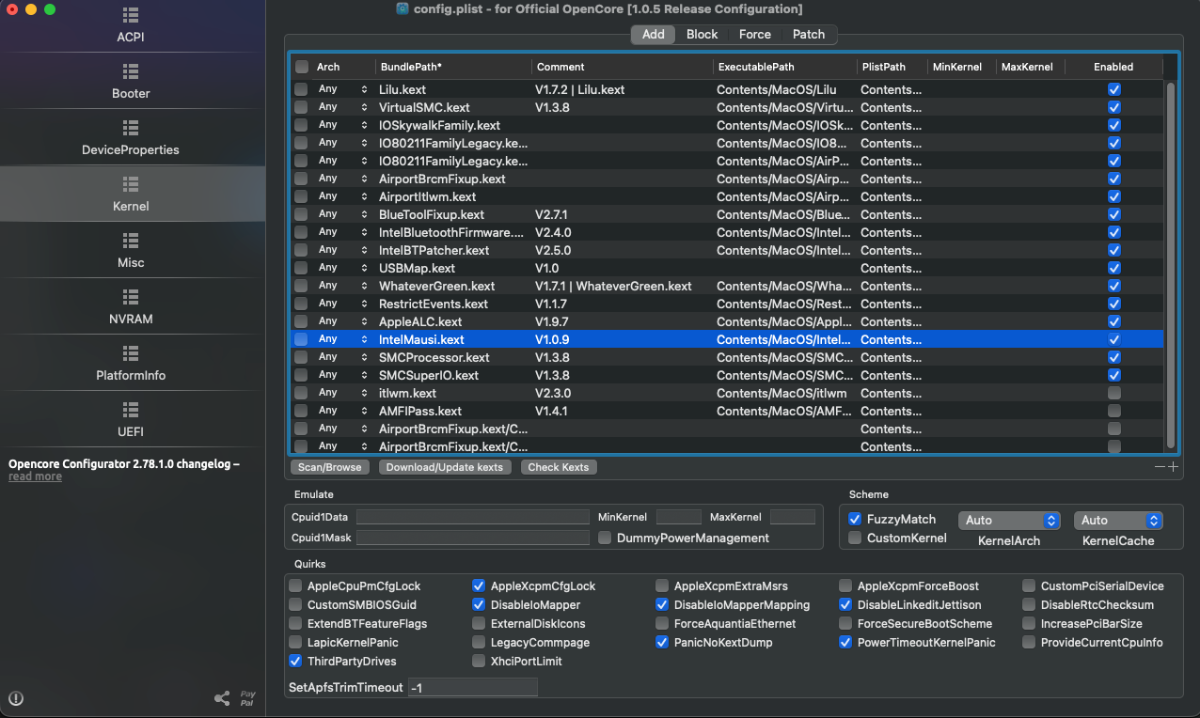Open the KernelArch Auto dropdown
Viewport: 1200px width, 718px height.
coord(1009,520)
